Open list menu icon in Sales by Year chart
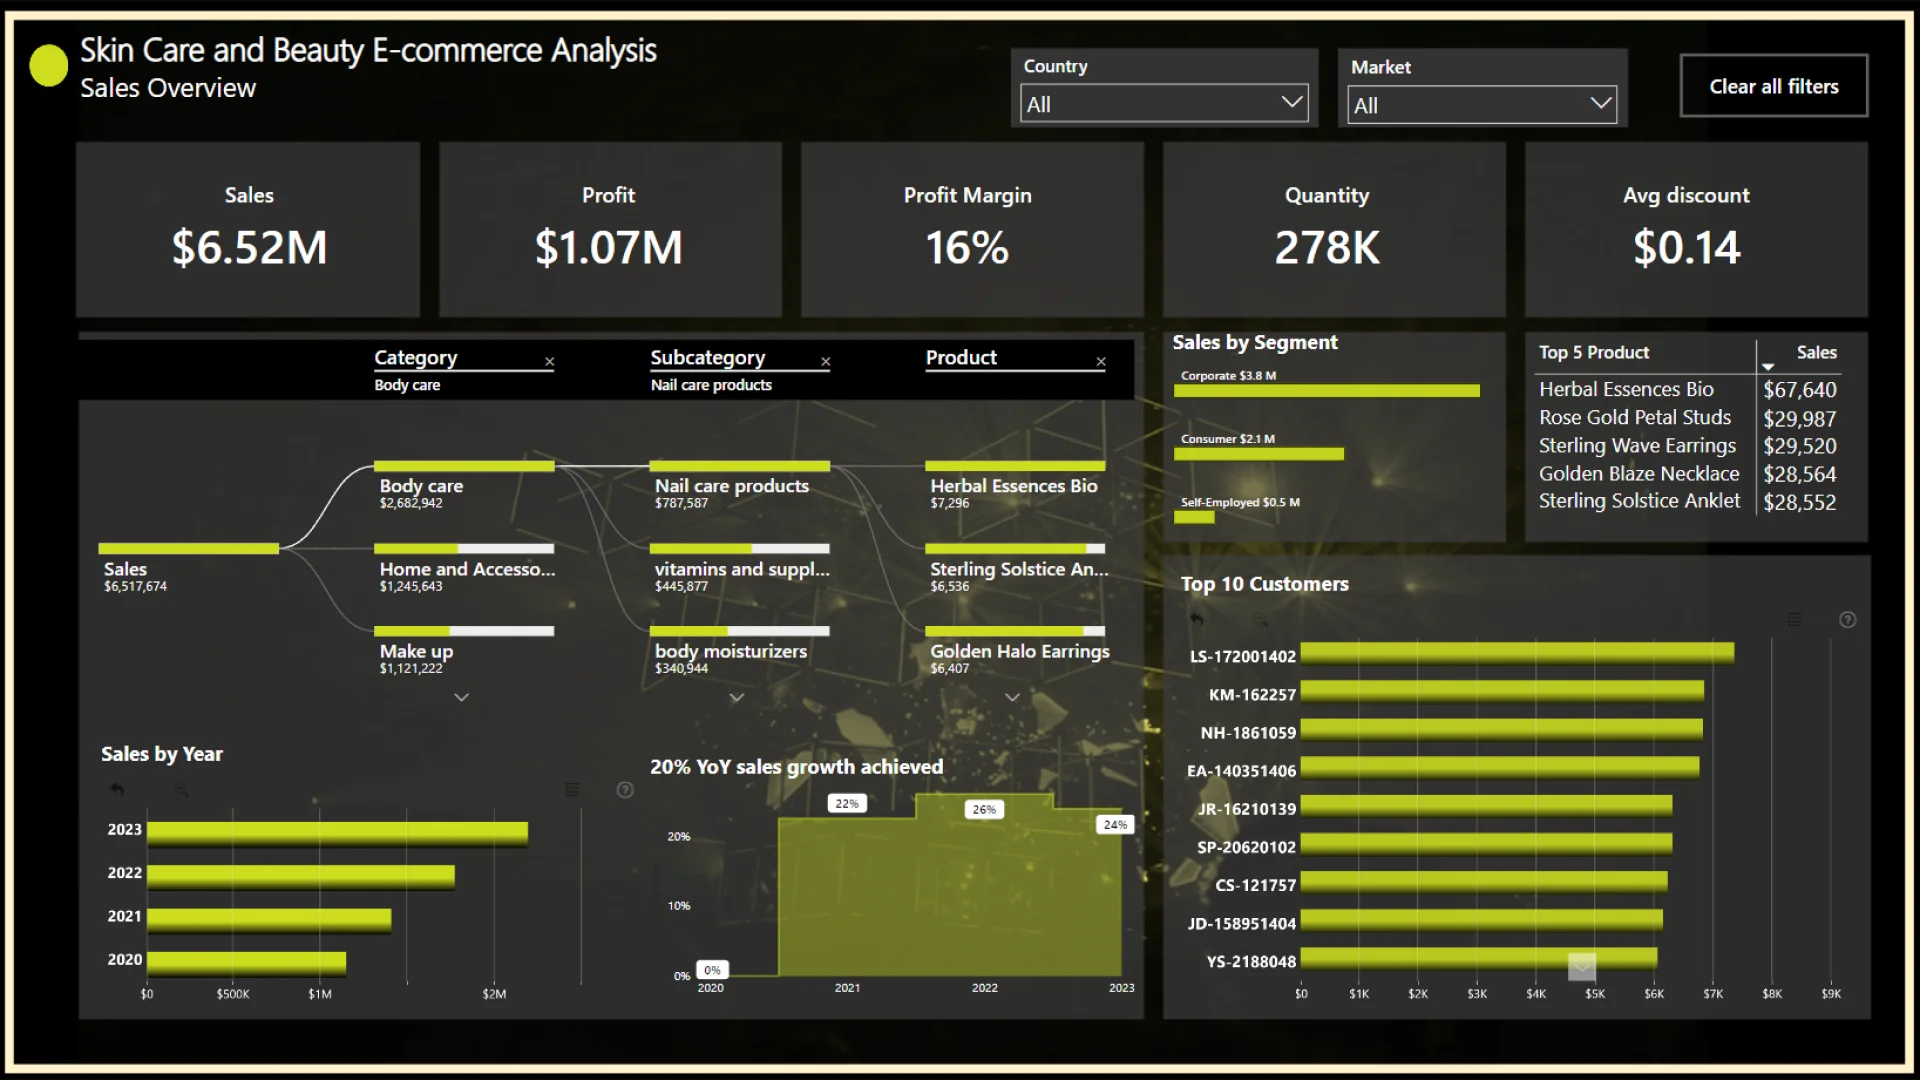 tap(572, 790)
